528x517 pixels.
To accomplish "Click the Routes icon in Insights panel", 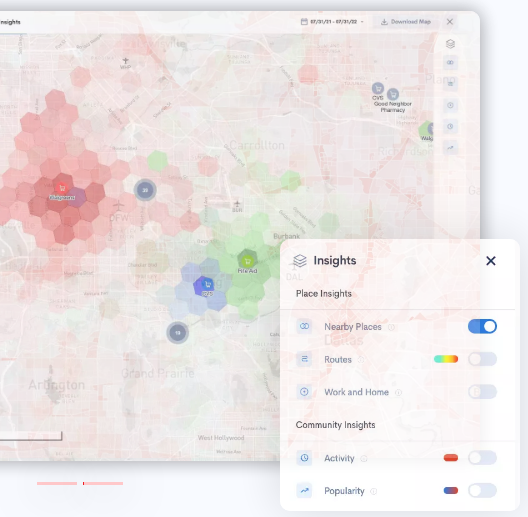I will pos(304,359).
